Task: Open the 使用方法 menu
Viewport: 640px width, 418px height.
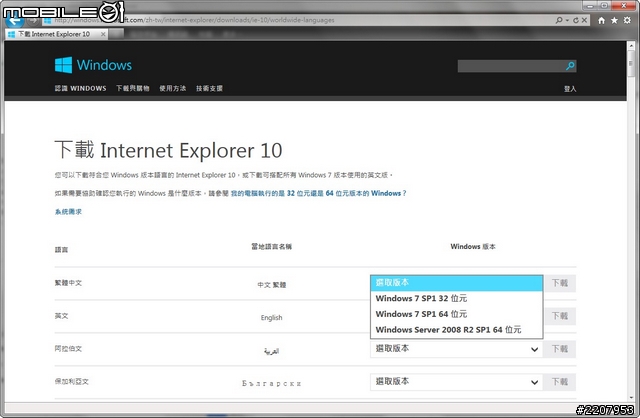Action: [x=173, y=88]
